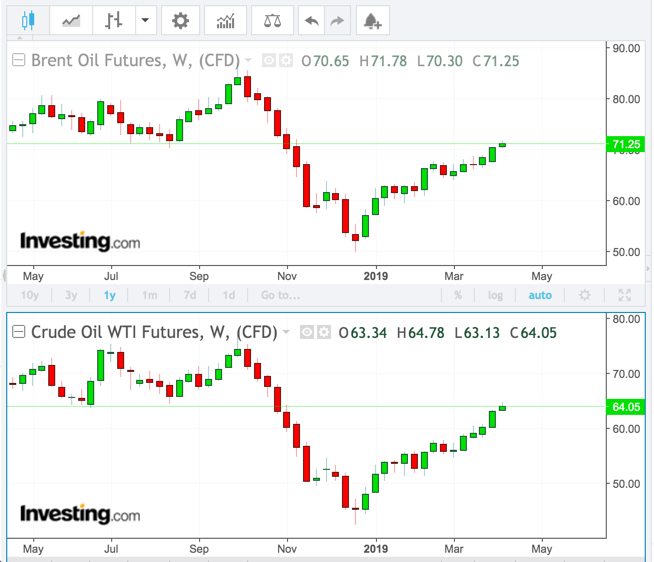
Task: Select the candlestick chart type button
Action: 28,20
